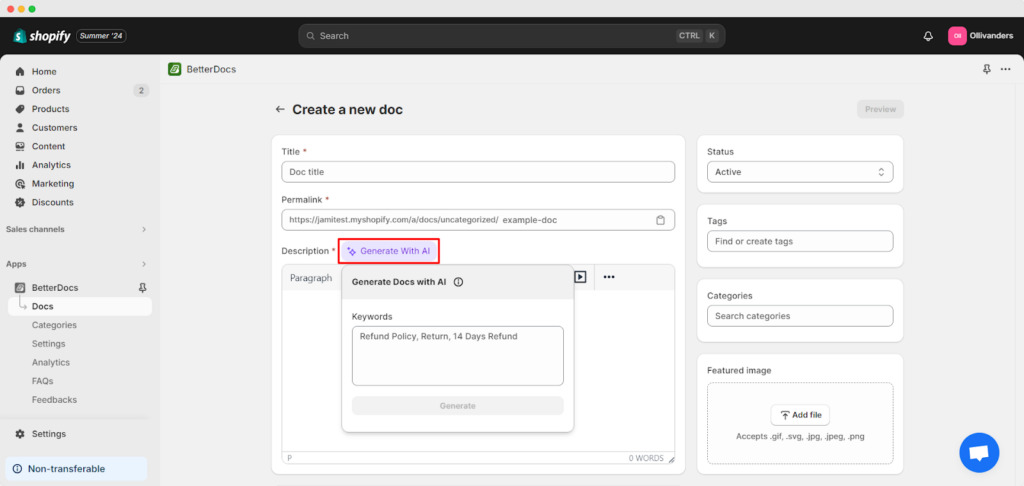
Task: Click the permalink slug example-doc field
Action: [530, 220]
